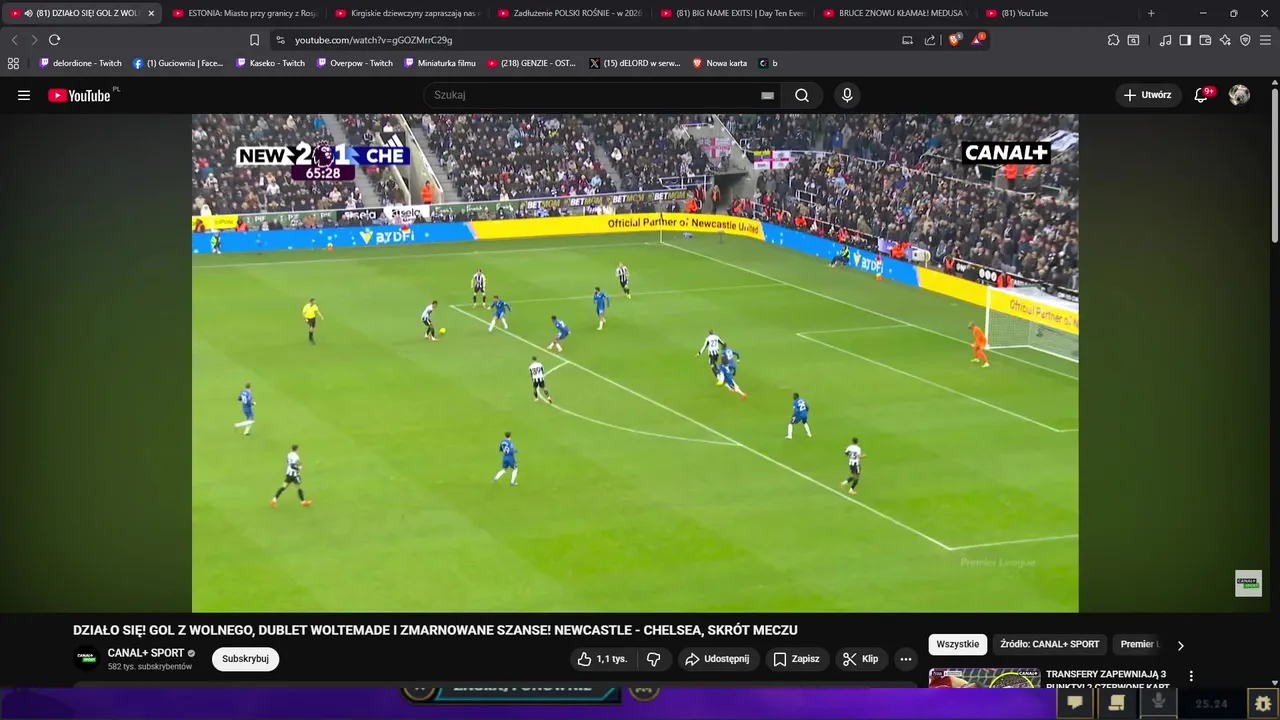Go back in browser history
Image resolution: width=1280 pixels, height=720 pixels.
pos(14,40)
